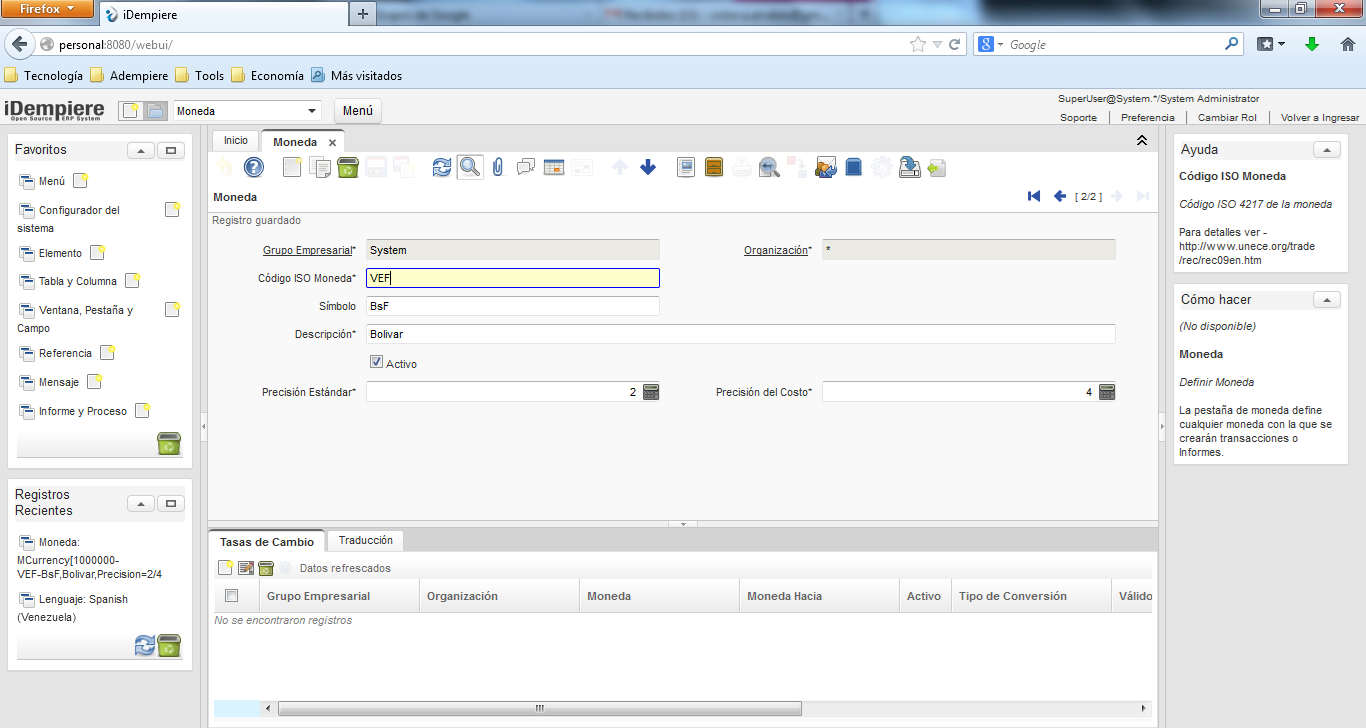
Task: Tick the select-all checkbox in the exchange rates grid
Action: [x=232, y=596]
